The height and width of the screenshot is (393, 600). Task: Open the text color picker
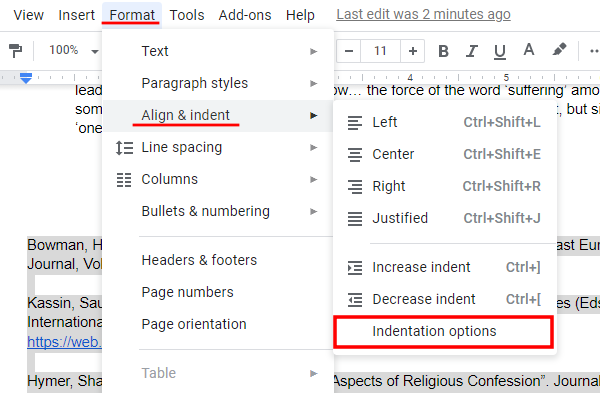(x=529, y=50)
